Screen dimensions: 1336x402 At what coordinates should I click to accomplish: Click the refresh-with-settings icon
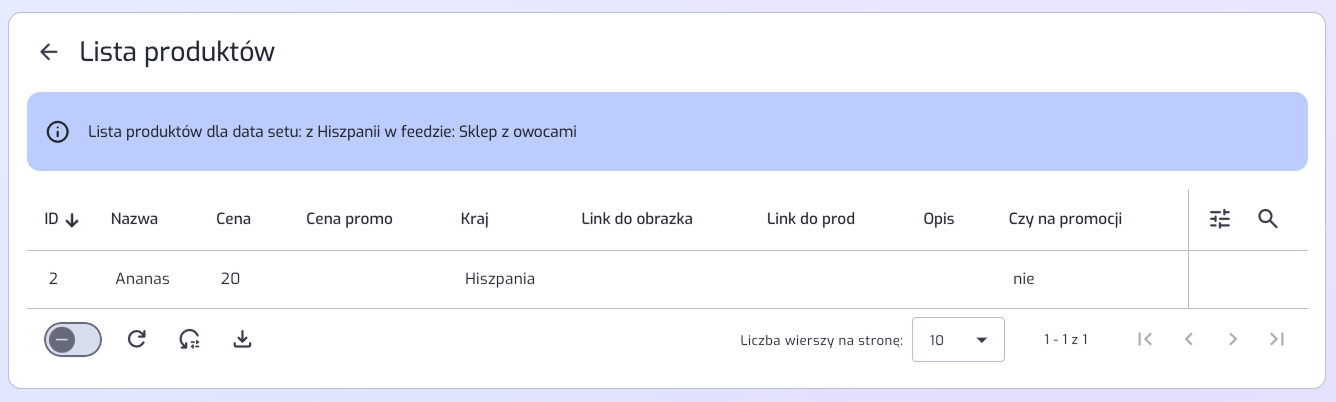[x=189, y=340]
